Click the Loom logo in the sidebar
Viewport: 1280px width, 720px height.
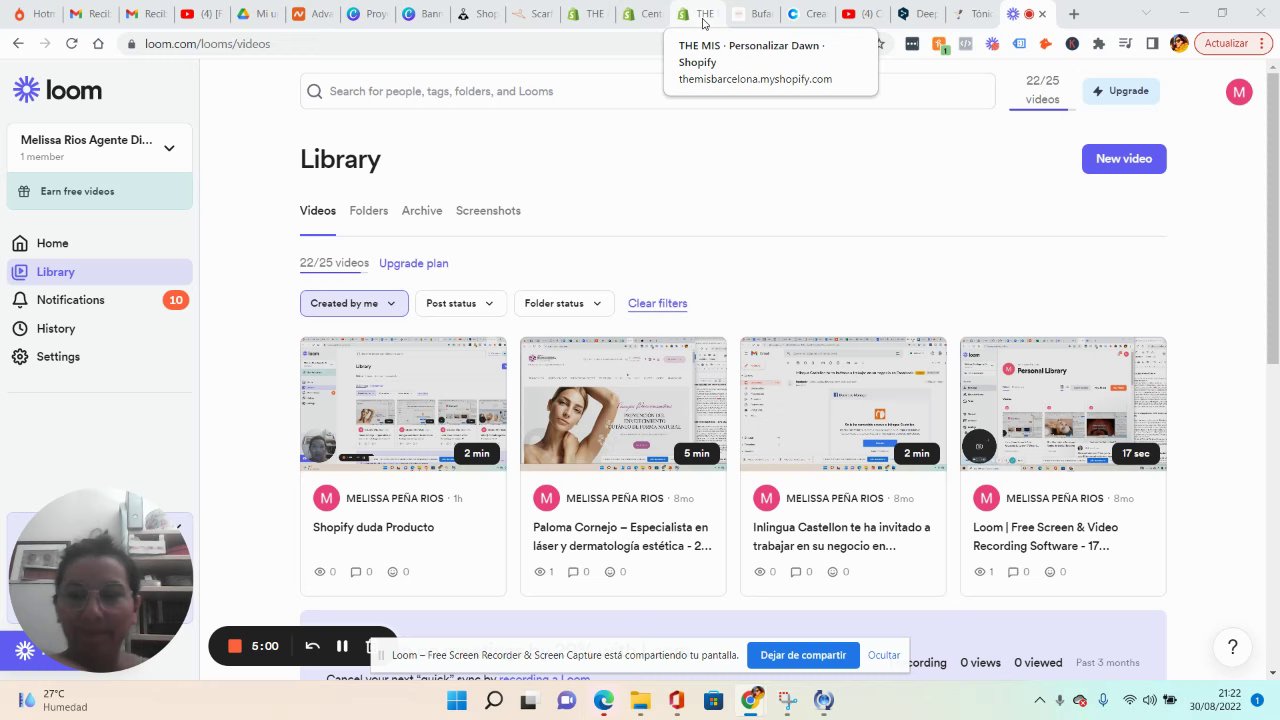pyautogui.click(x=57, y=90)
